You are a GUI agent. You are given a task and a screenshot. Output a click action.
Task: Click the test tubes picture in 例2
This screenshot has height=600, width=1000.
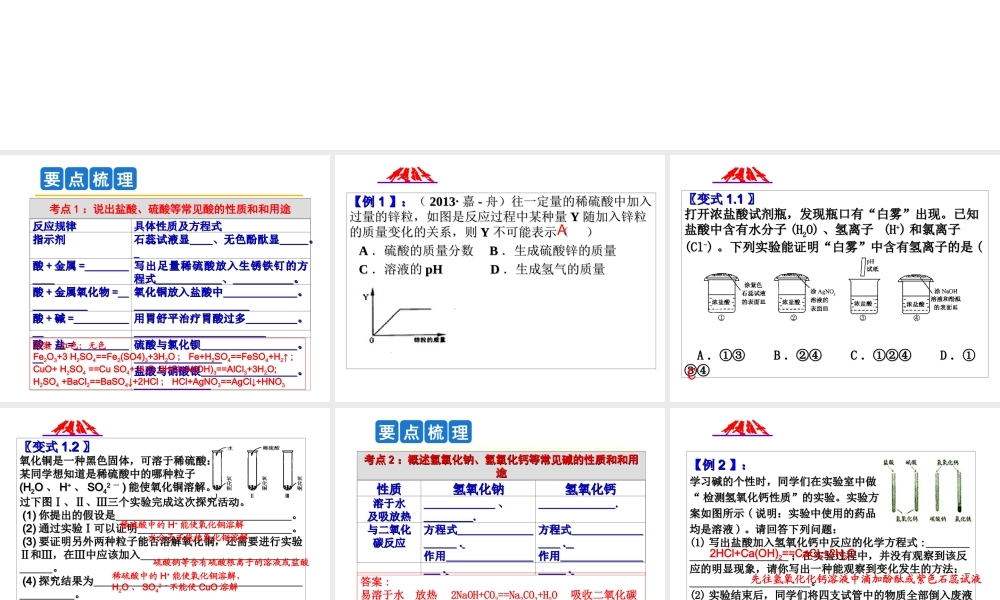pos(927,491)
